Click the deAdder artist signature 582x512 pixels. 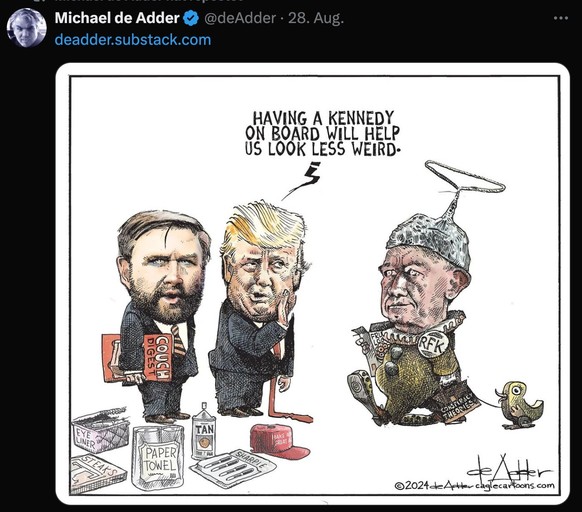[x=509, y=468]
